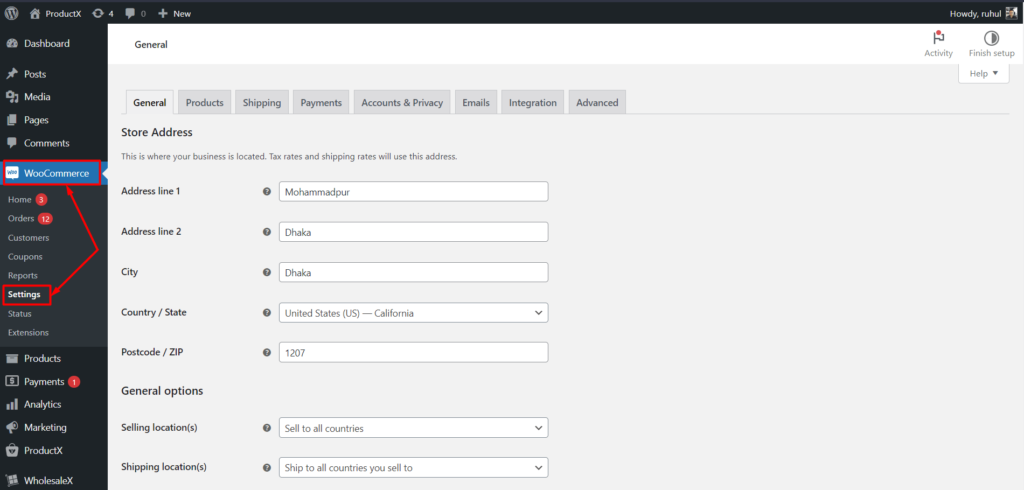Click the New plus icon in the admin bar
Viewport: 1024px width, 490px height.
[x=163, y=13]
